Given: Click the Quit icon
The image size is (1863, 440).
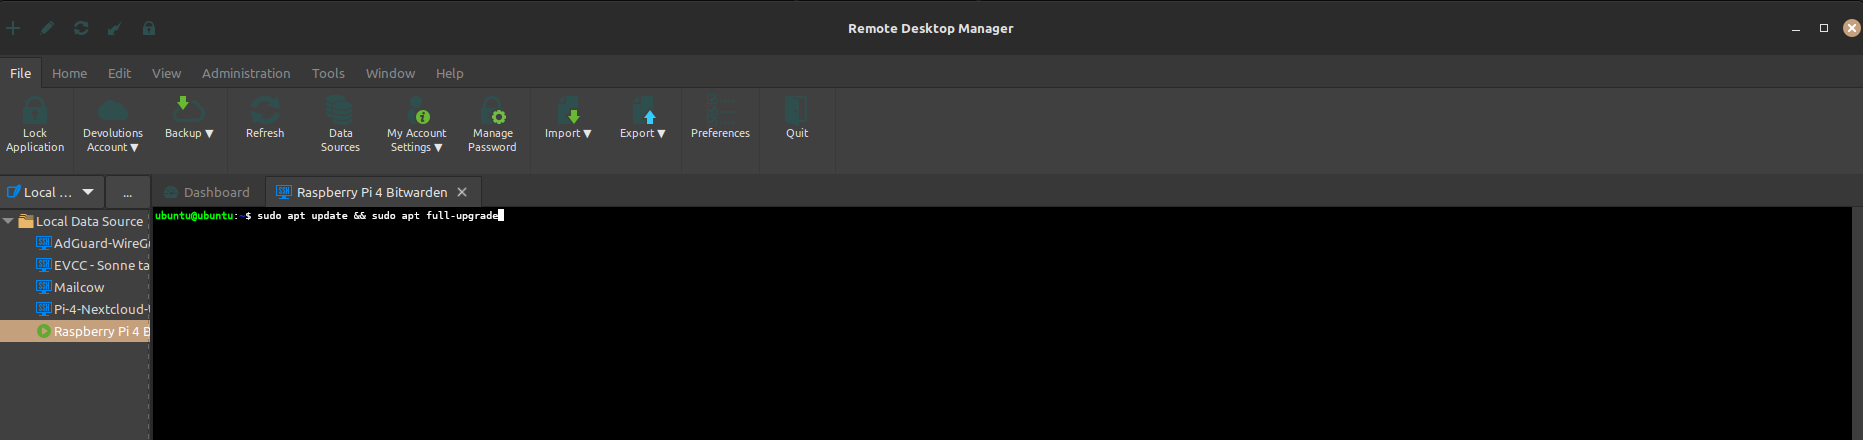Looking at the screenshot, I should (797, 112).
